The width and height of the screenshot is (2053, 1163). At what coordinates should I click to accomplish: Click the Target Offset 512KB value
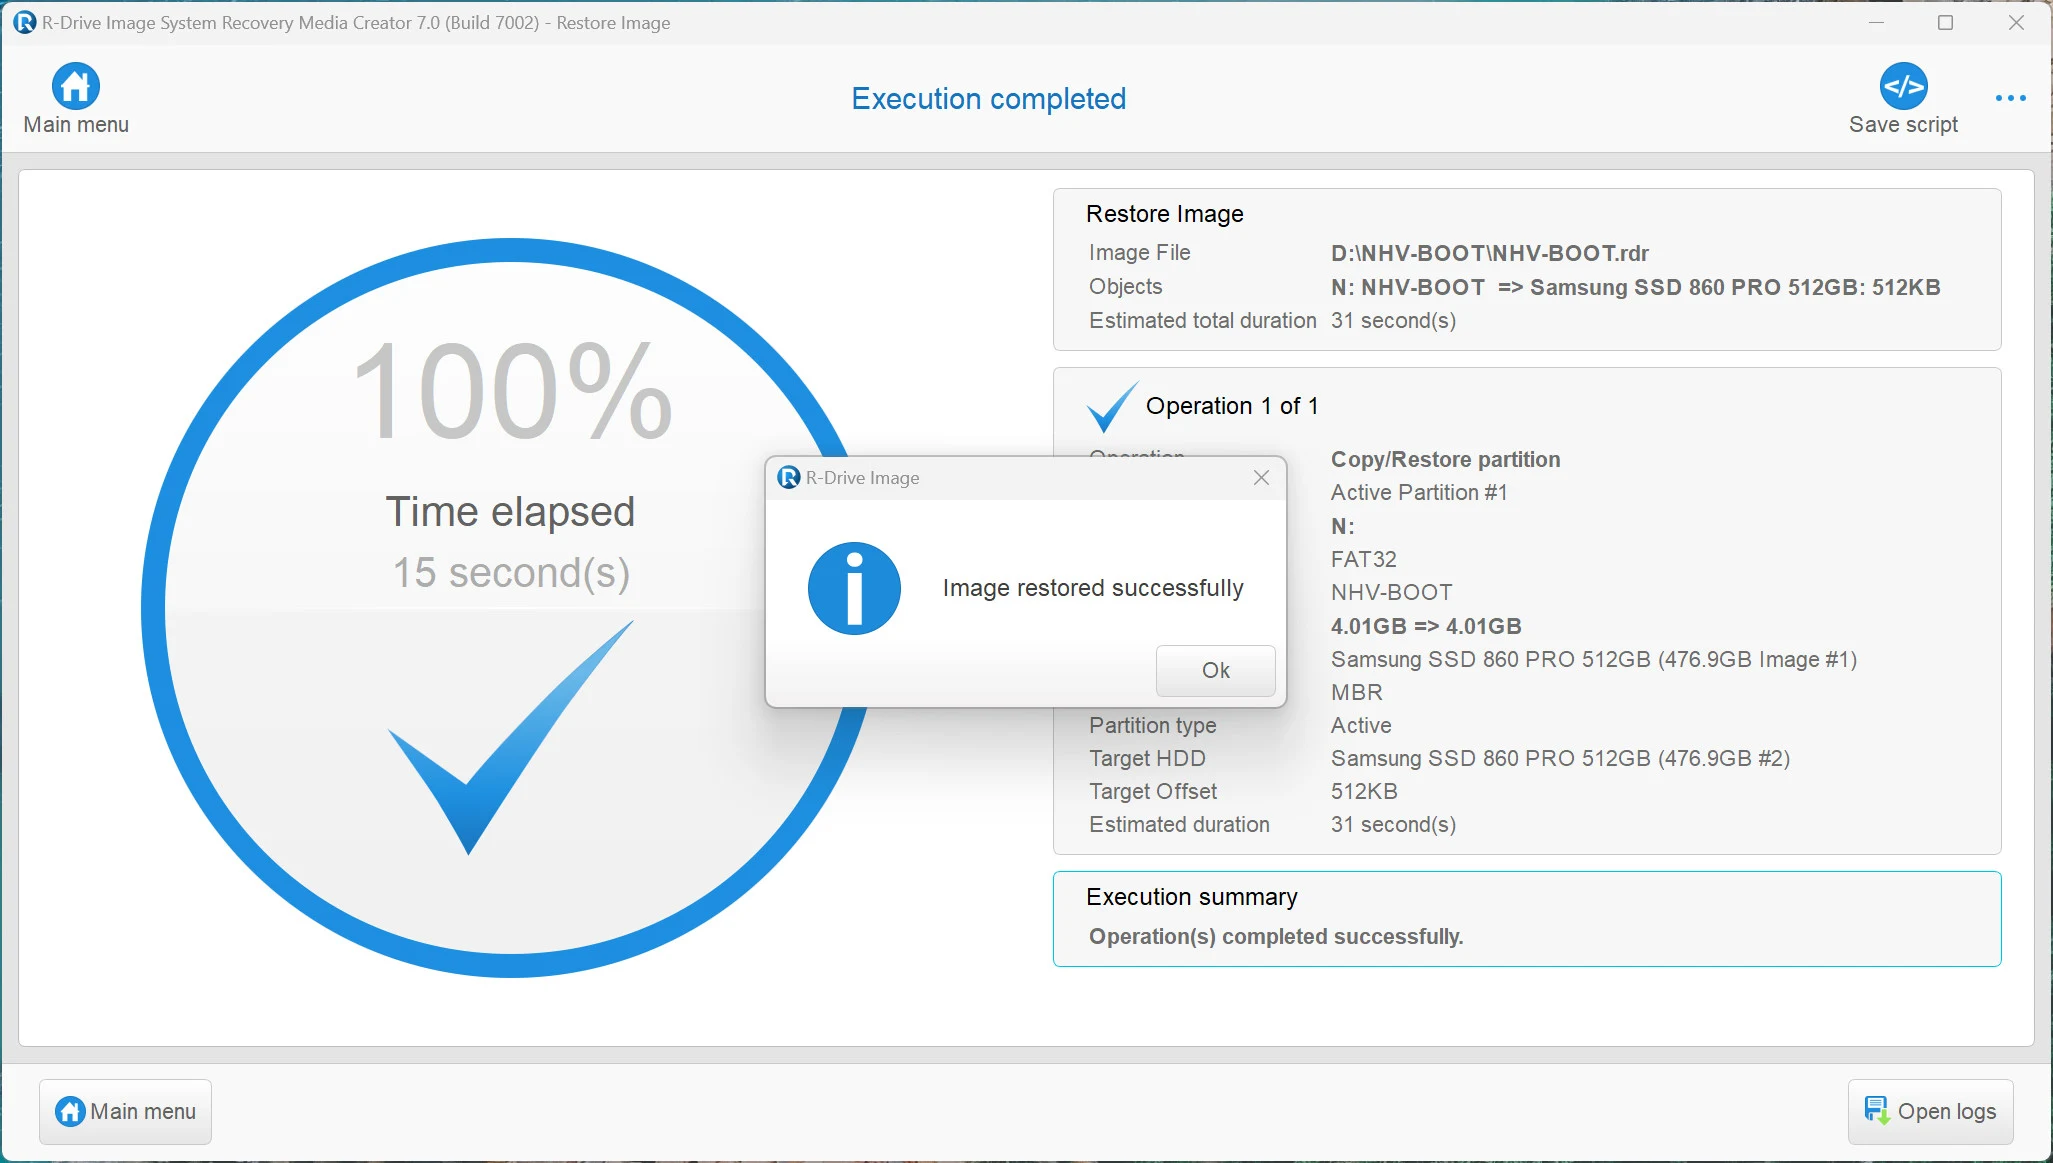(x=1364, y=791)
